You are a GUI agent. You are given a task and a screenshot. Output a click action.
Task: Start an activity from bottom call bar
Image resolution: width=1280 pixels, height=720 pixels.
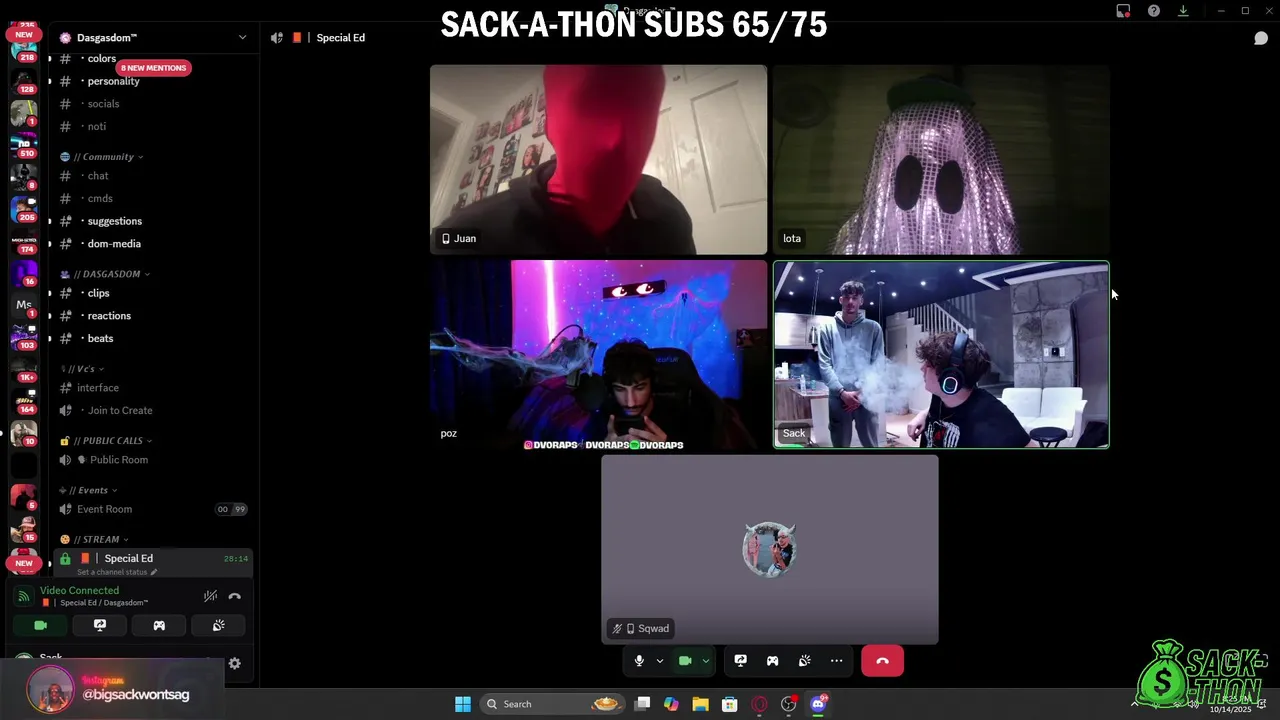(x=773, y=661)
